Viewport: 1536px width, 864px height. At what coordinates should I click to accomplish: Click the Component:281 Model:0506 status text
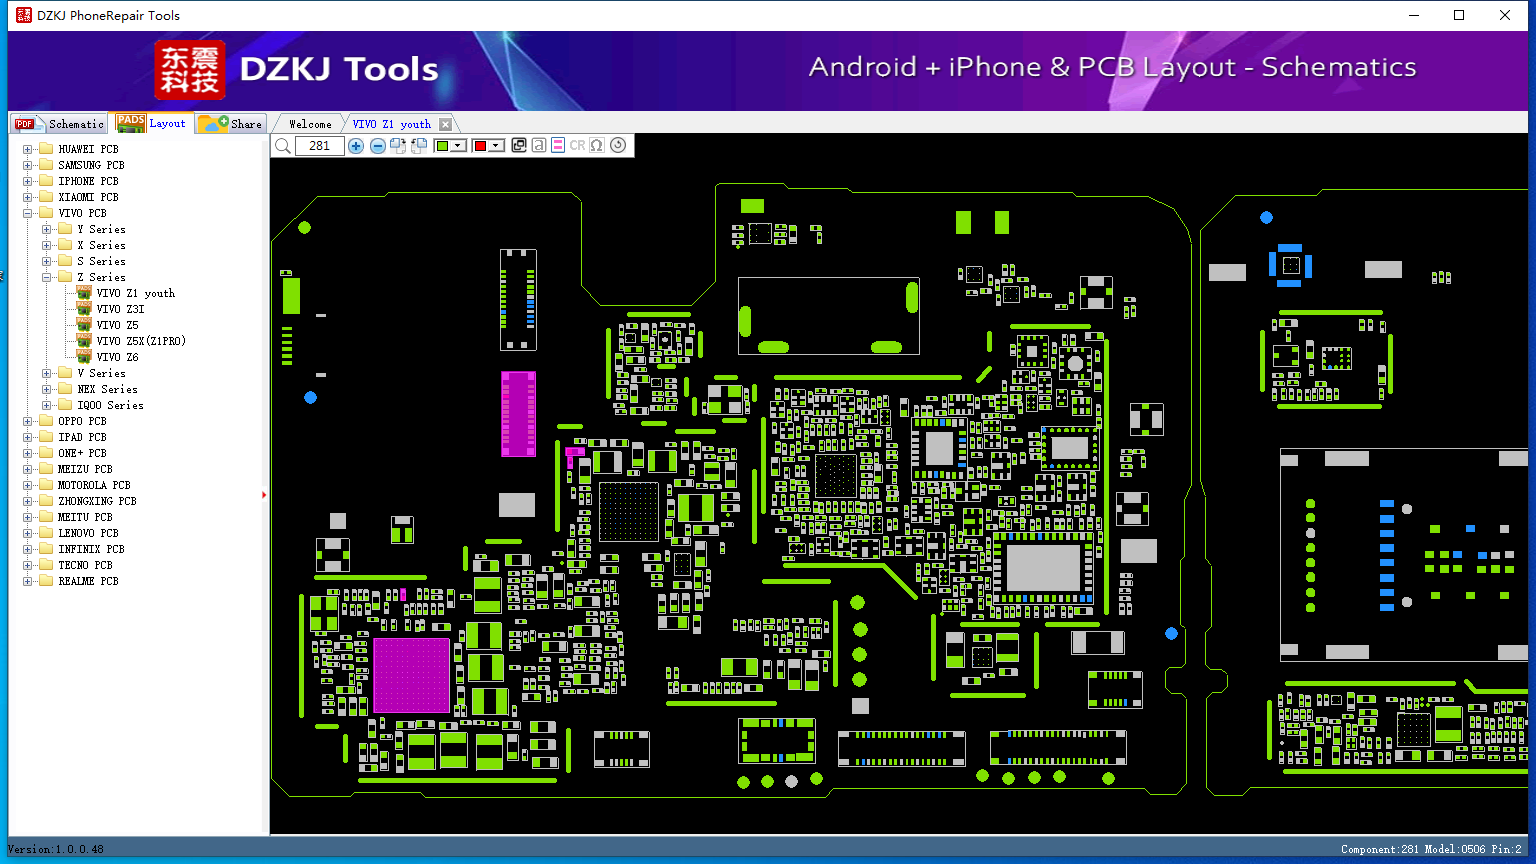[x=1431, y=849]
